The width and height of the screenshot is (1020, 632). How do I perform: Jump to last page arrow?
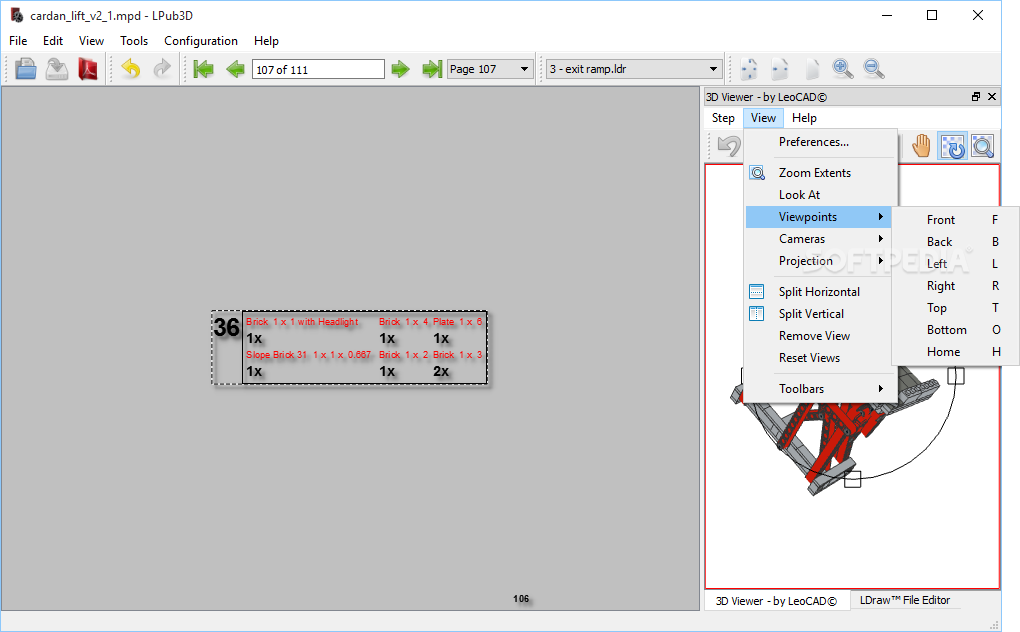pos(431,69)
